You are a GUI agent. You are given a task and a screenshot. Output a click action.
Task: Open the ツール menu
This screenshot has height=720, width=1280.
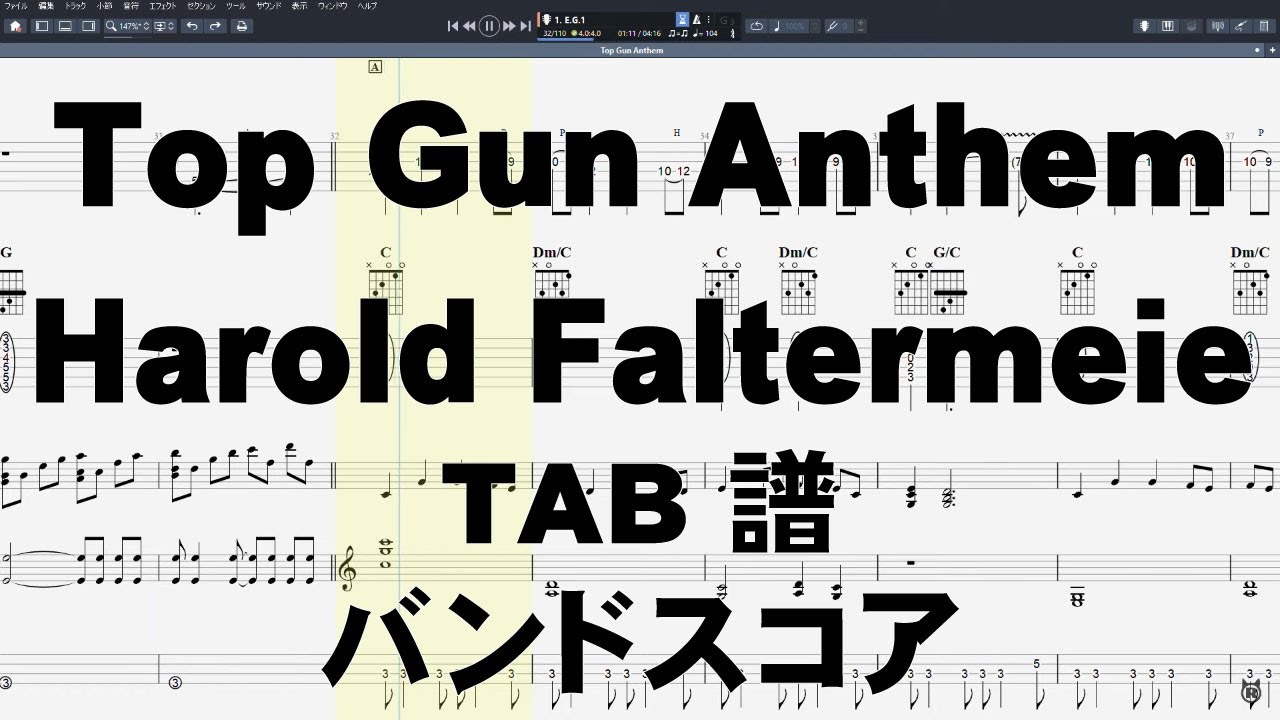pyautogui.click(x=236, y=5)
